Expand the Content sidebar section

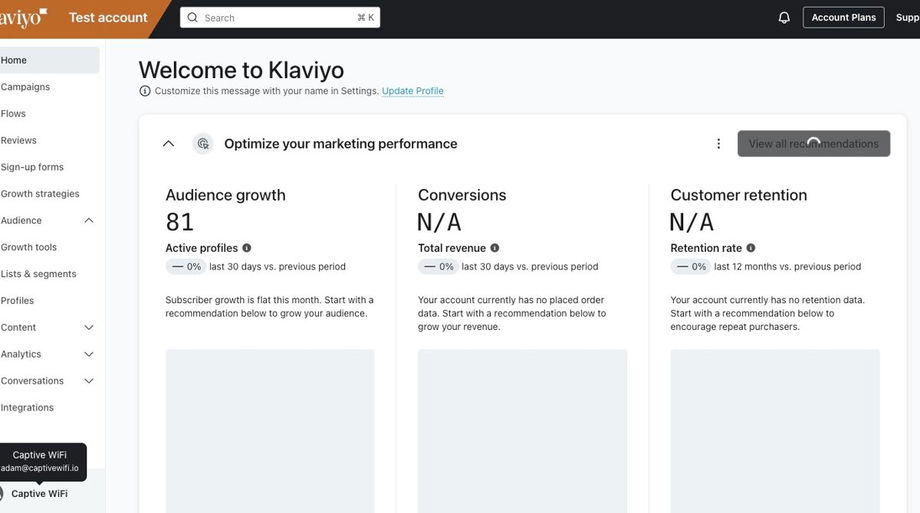[89, 328]
